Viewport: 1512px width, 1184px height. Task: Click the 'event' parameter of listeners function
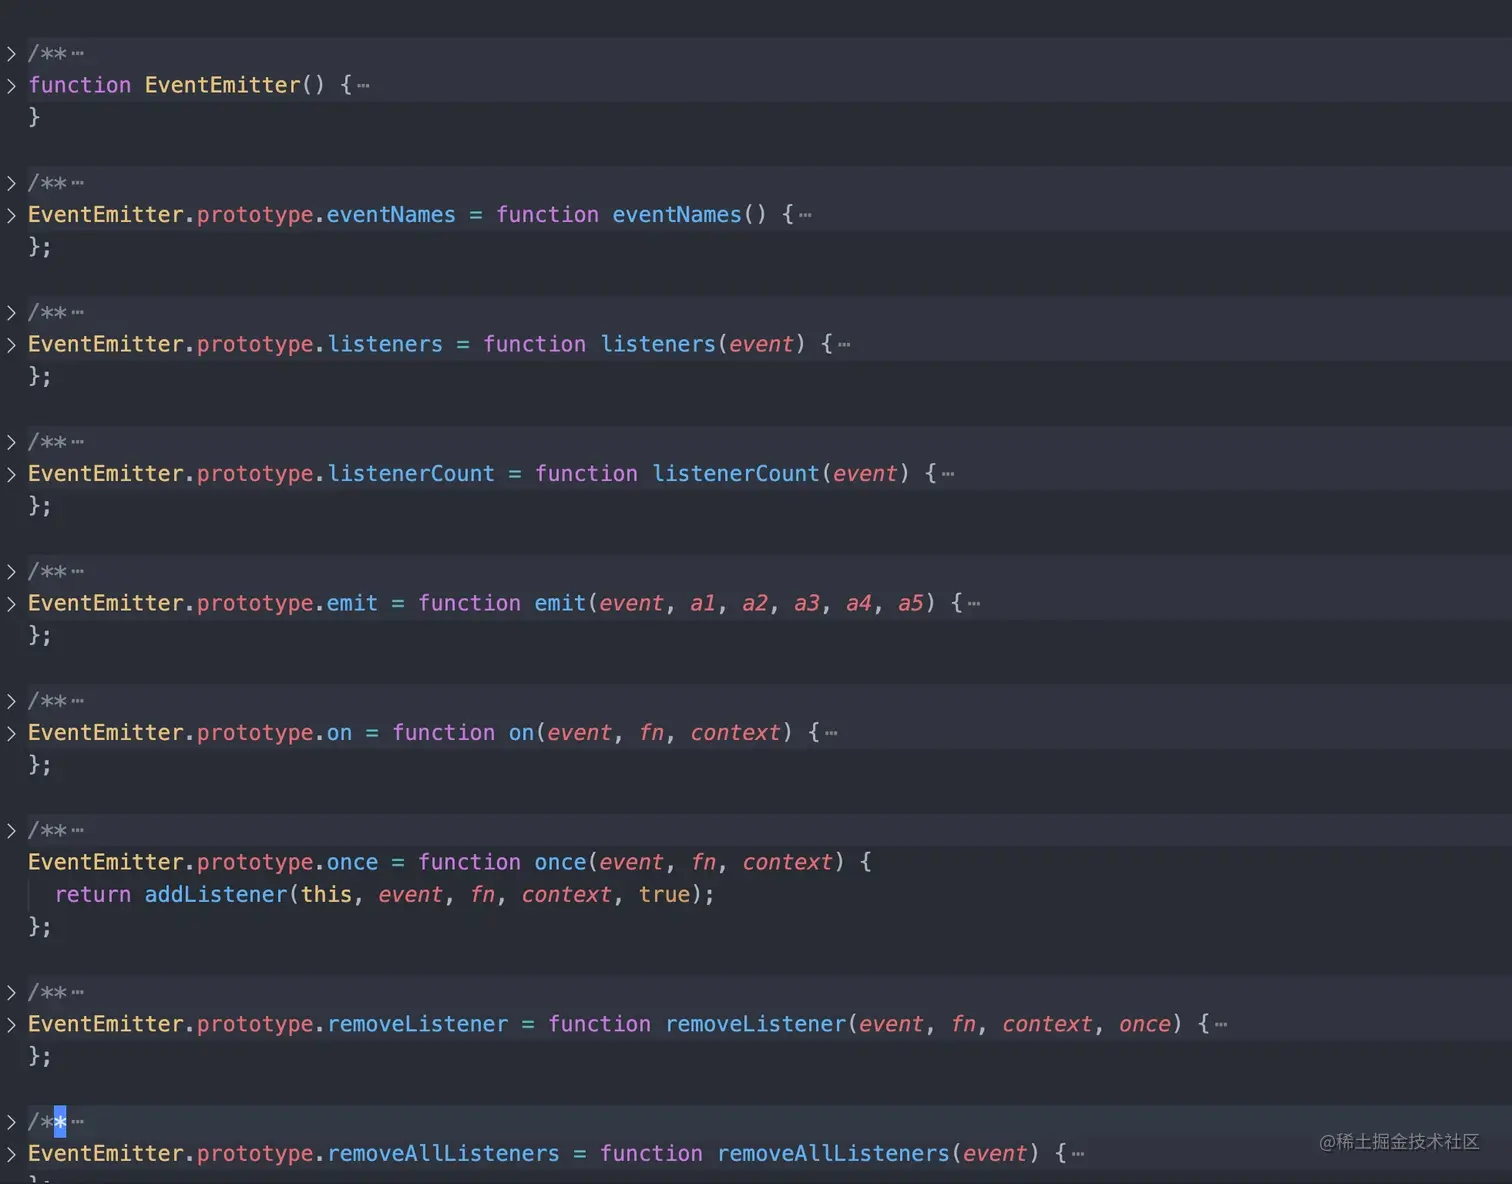tap(762, 345)
